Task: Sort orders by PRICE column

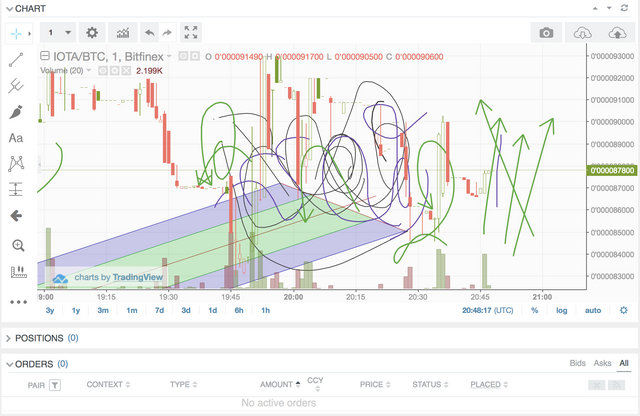Action: pyautogui.click(x=375, y=384)
